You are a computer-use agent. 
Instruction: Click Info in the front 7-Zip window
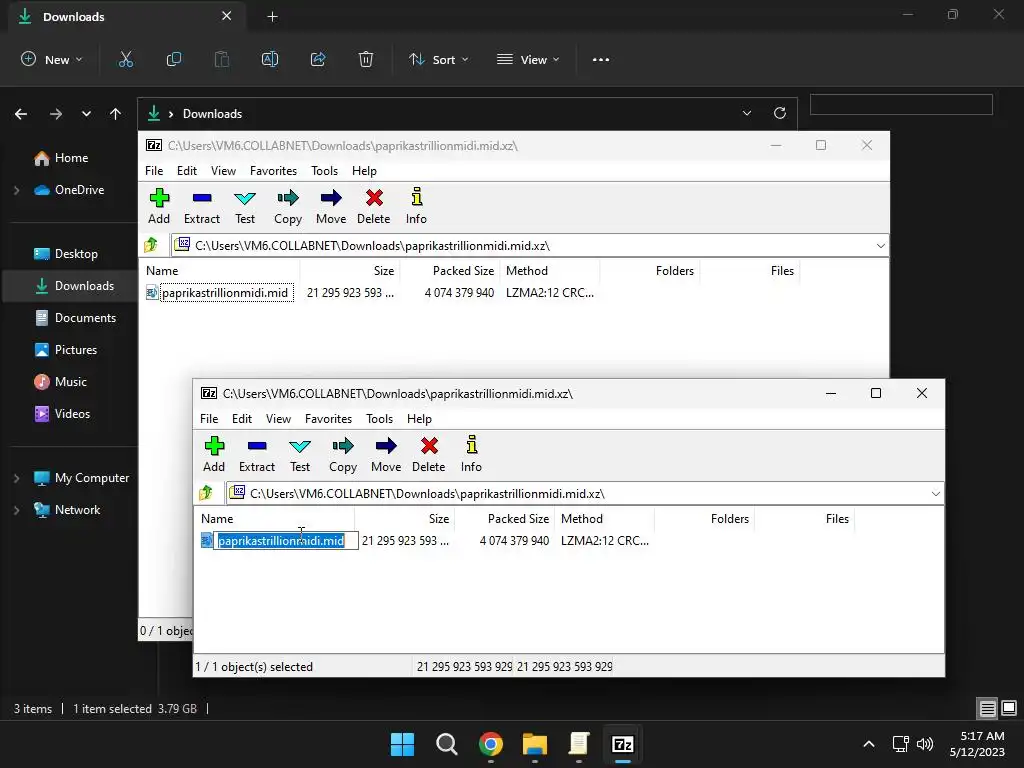[471, 454]
